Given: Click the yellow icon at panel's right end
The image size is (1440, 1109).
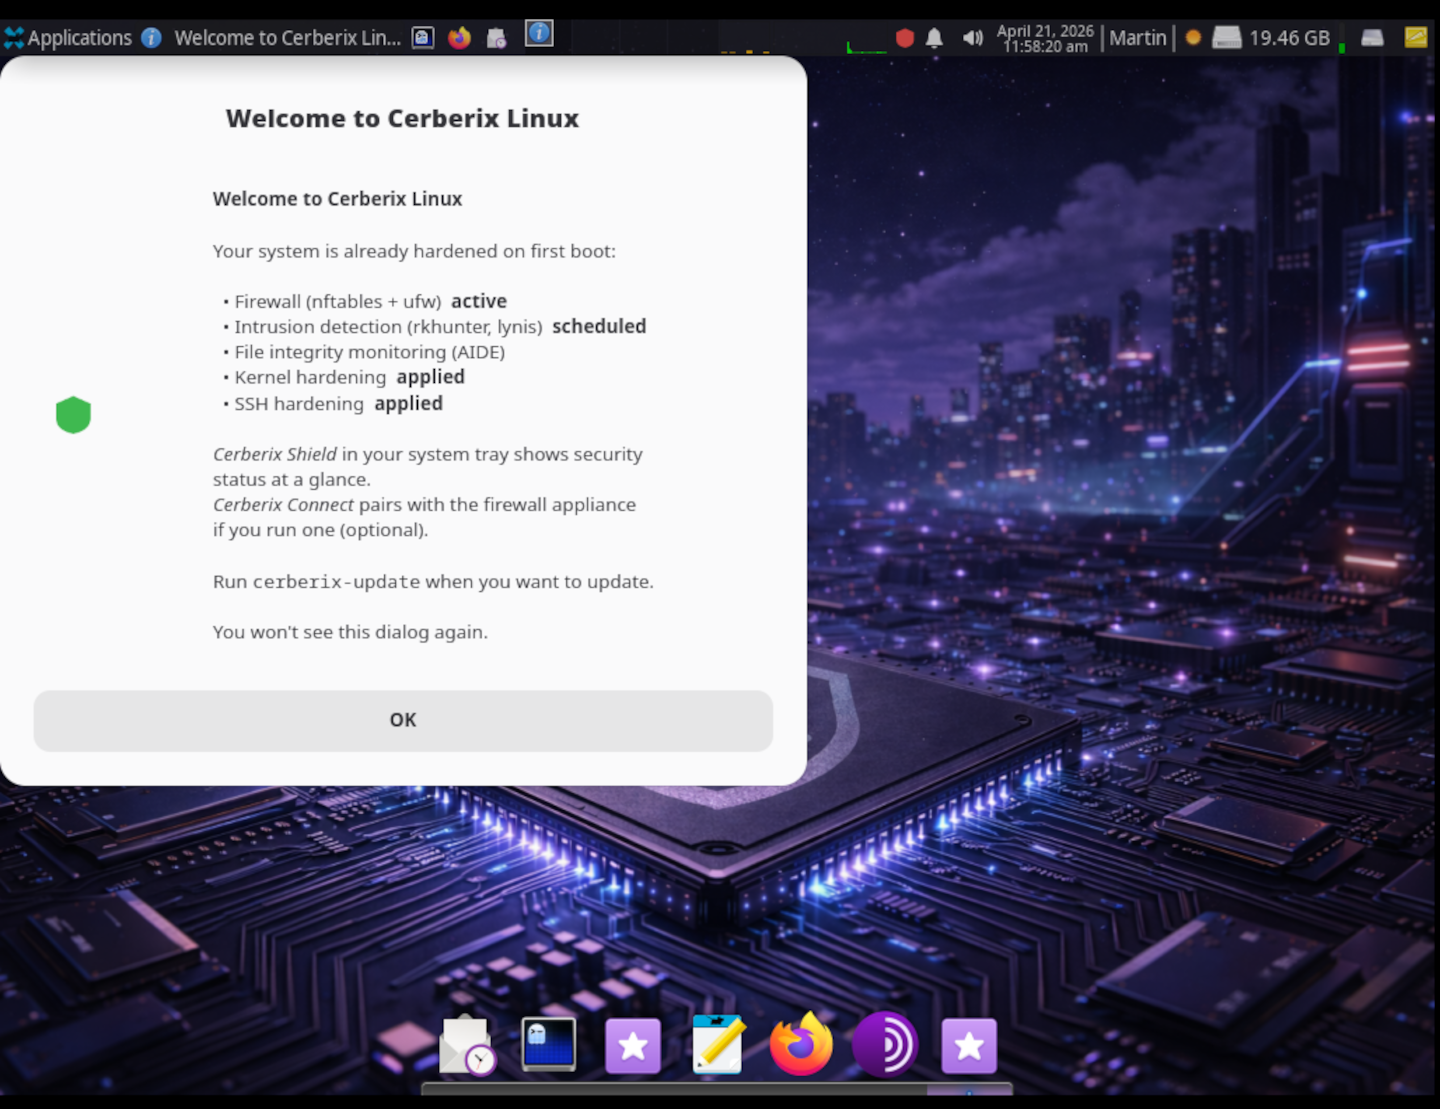Looking at the screenshot, I should (1416, 38).
